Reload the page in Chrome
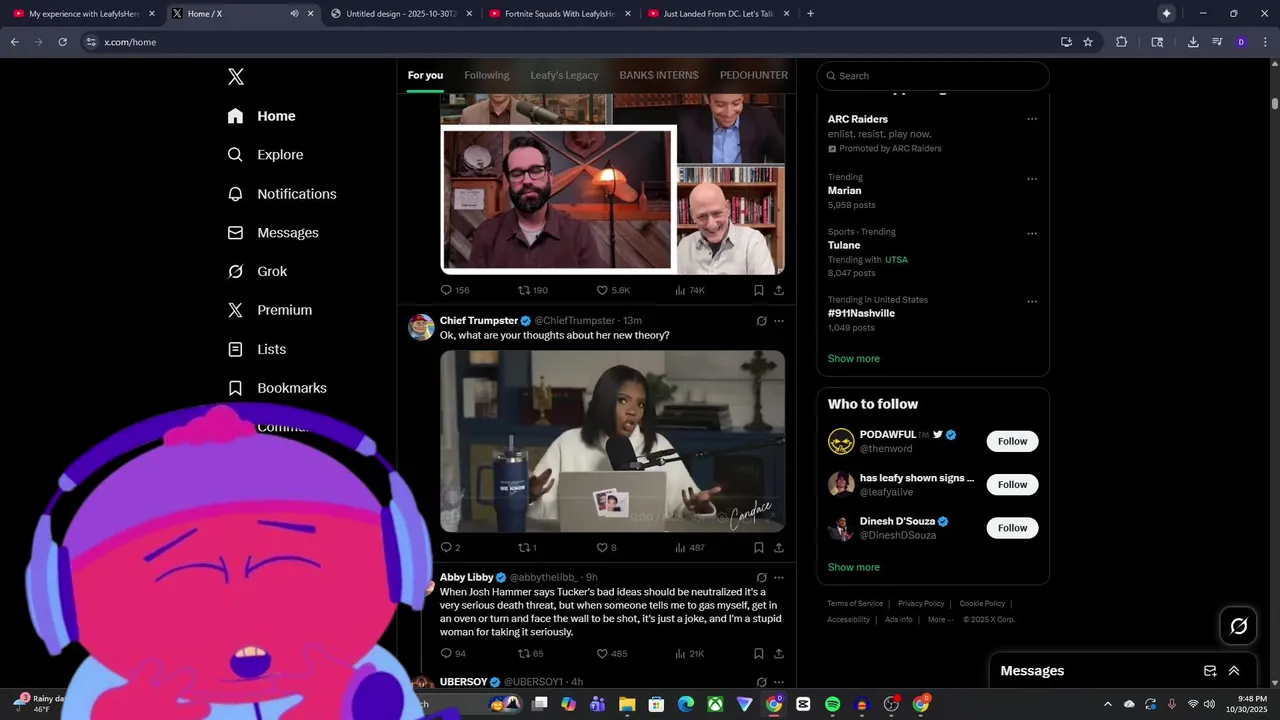The height and width of the screenshot is (720, 1280). tap(62, 42)
